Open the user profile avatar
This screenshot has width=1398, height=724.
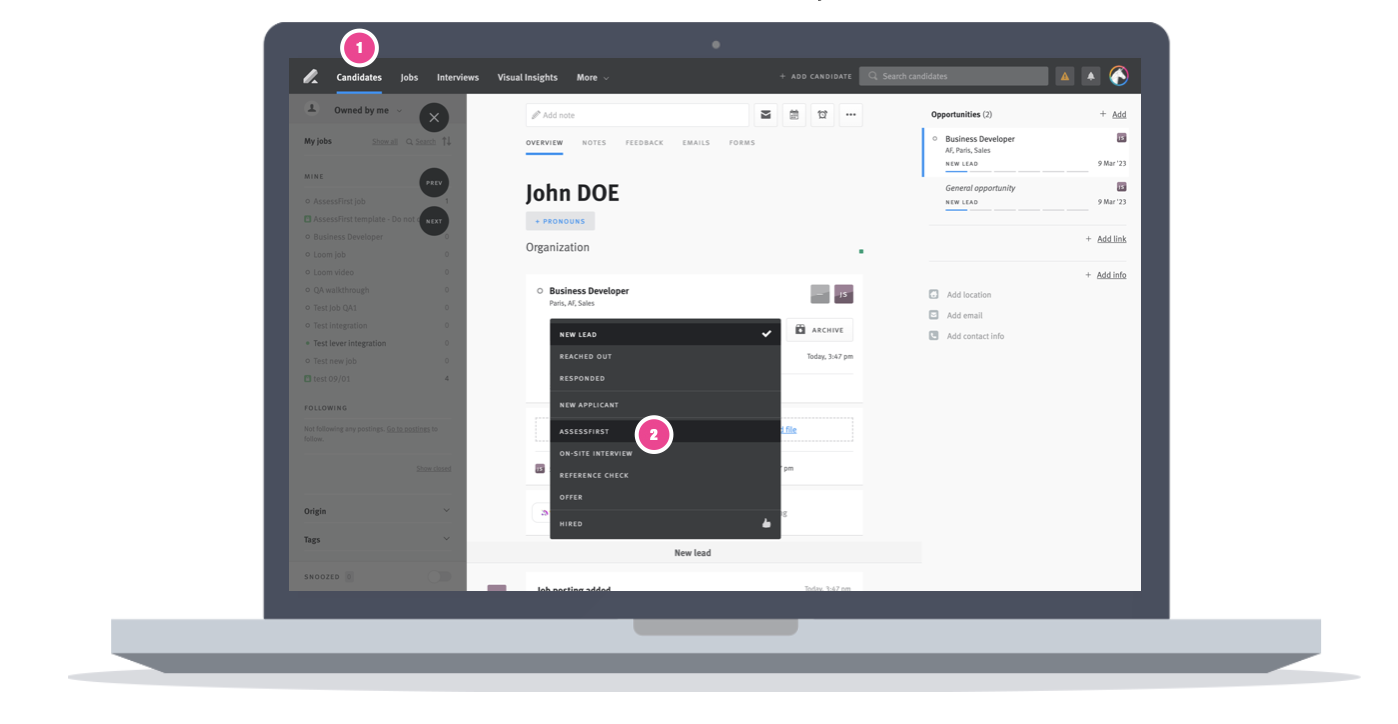coord(1119,76)
